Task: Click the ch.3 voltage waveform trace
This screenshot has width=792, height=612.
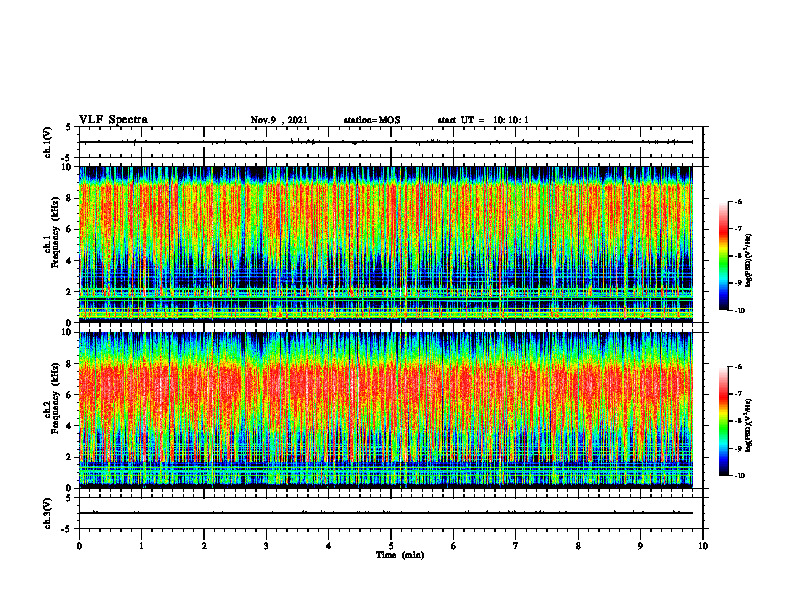Action: click(x=386, y=513)
